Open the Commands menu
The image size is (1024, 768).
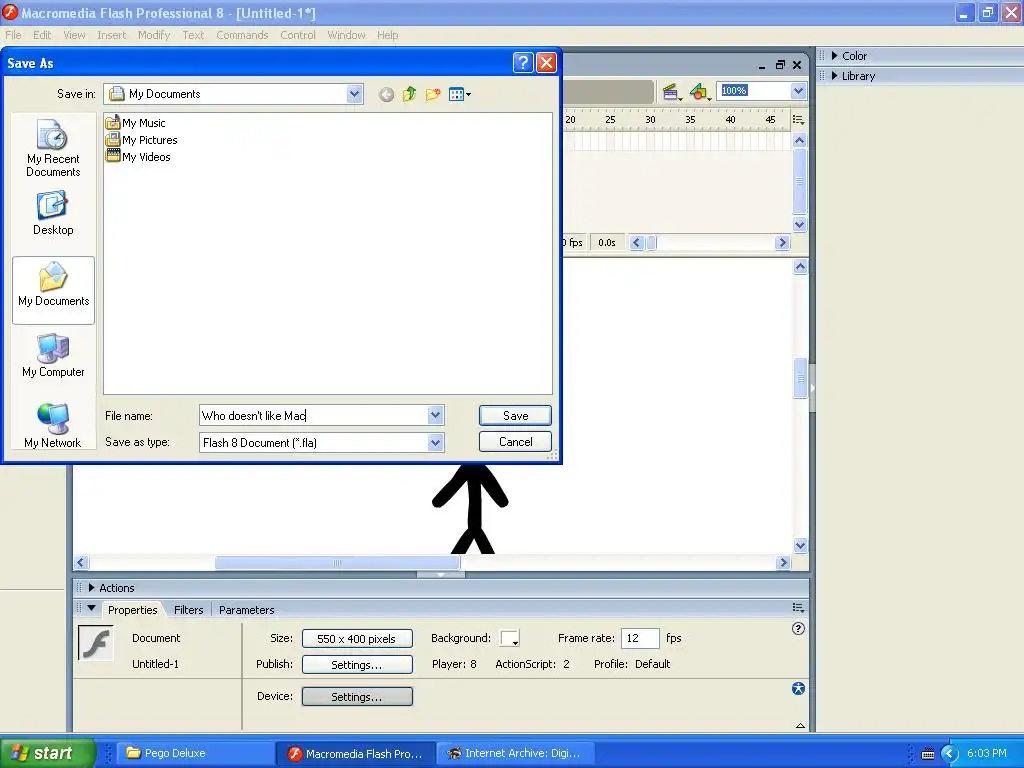[x=242, y=35]
